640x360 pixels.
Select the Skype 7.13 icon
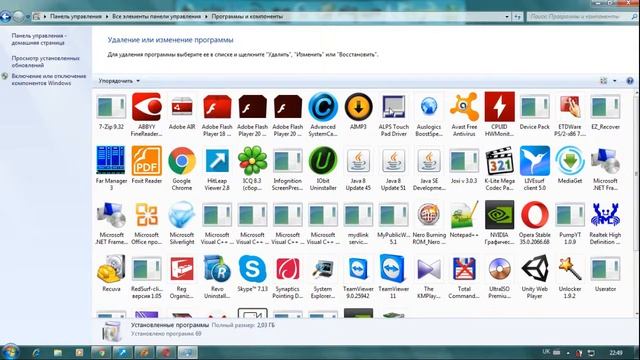click(x=252, y=269)
